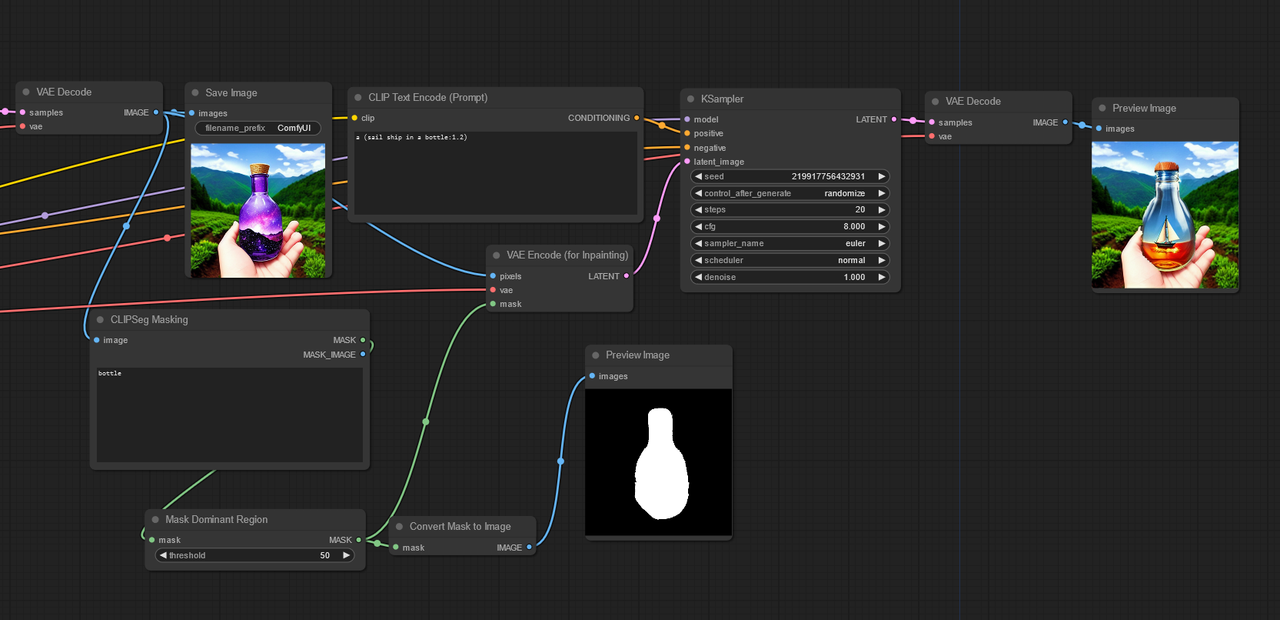This screenshot has height=620, width=1280.
Task: Select the white bottle mask preview image
Action: click(x=658, y=462)
